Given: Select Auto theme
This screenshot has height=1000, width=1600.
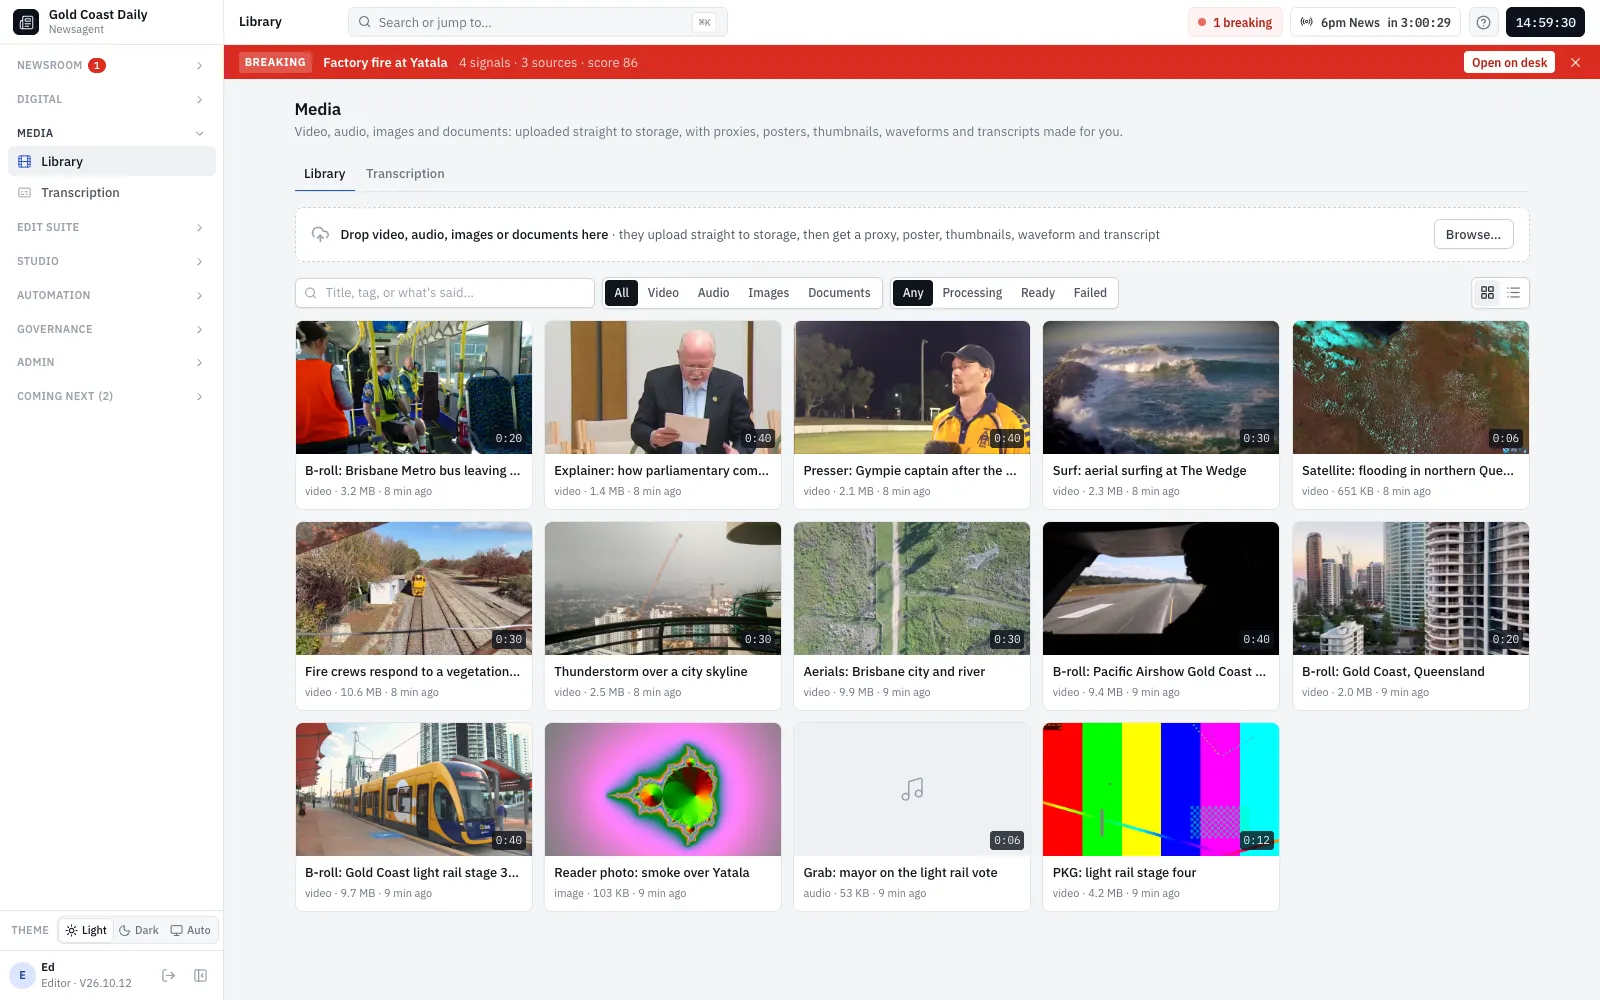Looking at the screenshot, I should tap(190, 930).
